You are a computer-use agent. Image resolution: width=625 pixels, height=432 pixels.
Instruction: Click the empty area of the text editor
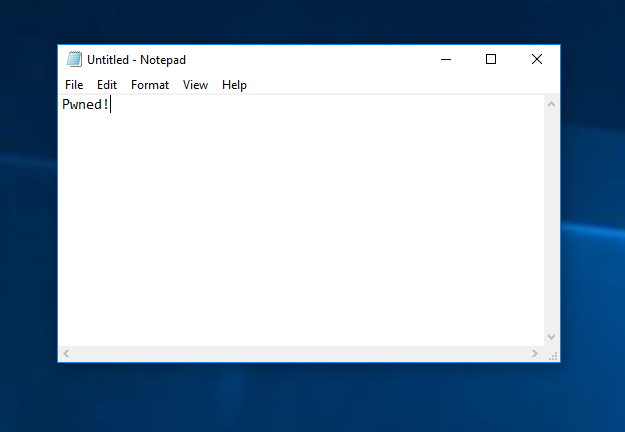coord(300,230)
